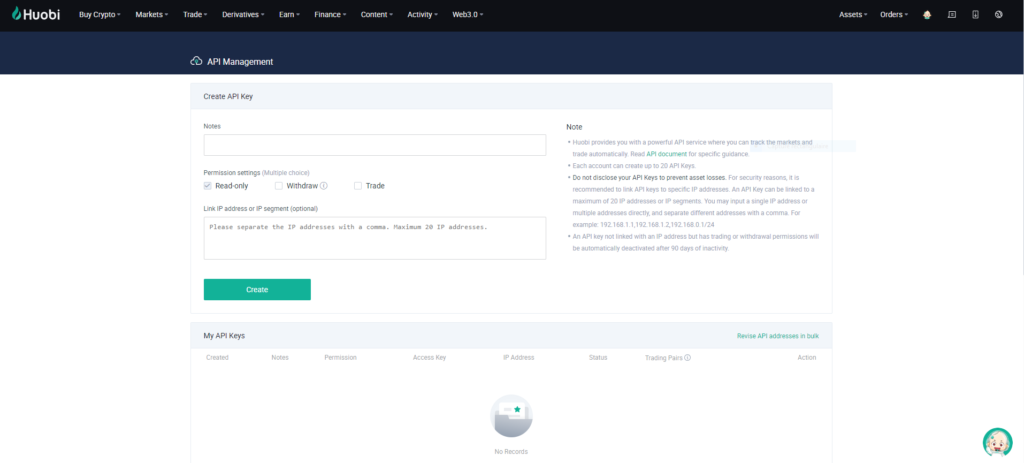Expand the Assets dropdown
The width and height of the screenshot is (1024, 463).
point(854,15)
